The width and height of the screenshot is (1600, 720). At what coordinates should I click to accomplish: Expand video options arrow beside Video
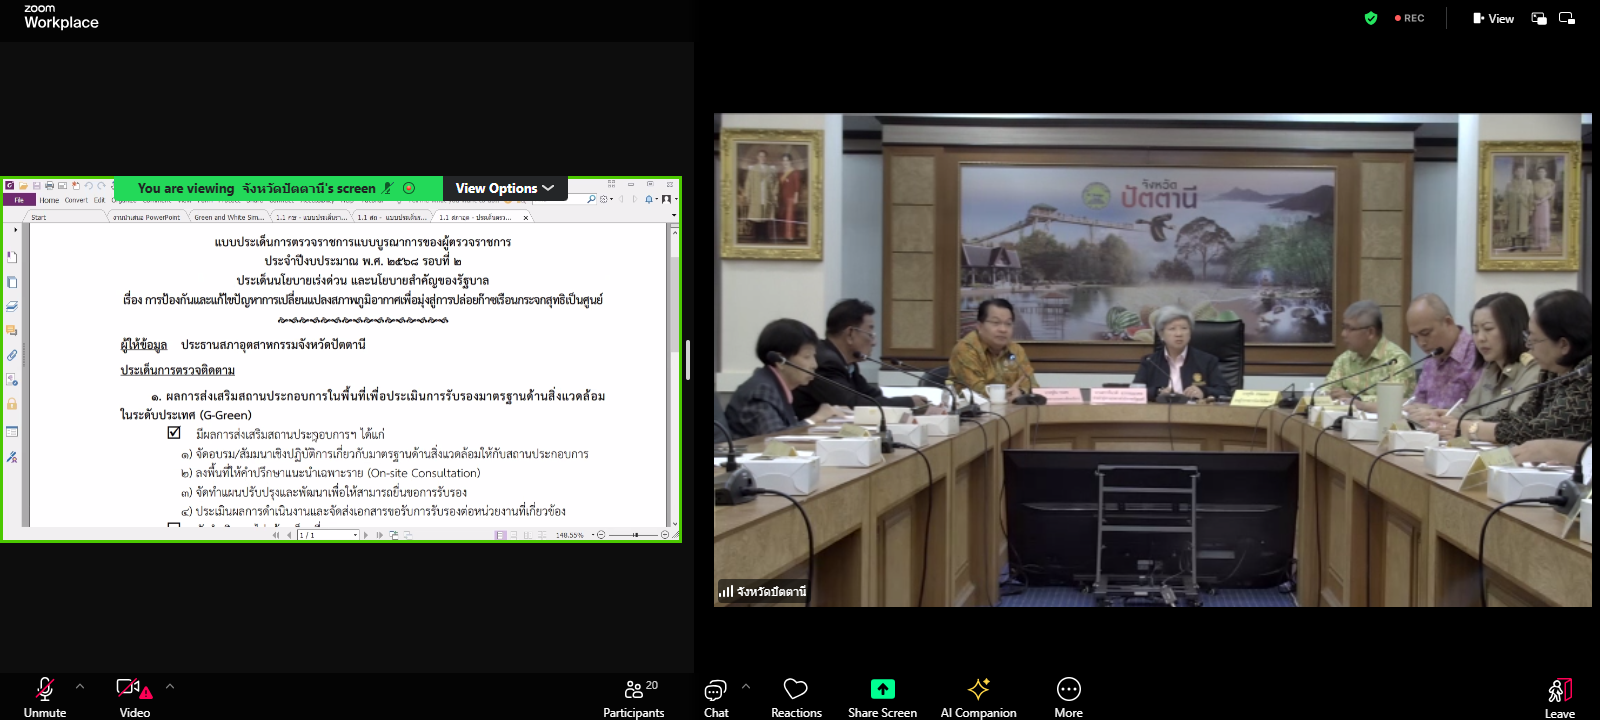170,686
